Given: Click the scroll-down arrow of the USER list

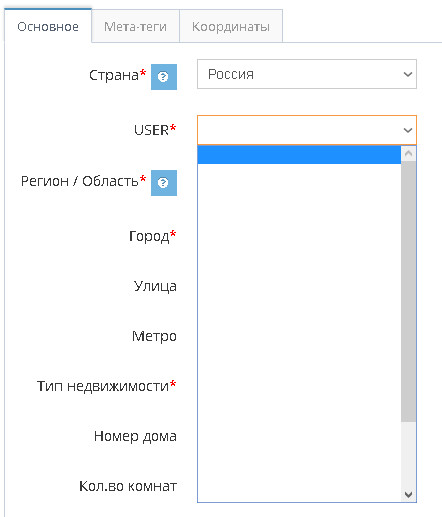Looking at the screenshot, I should point(408,494).
